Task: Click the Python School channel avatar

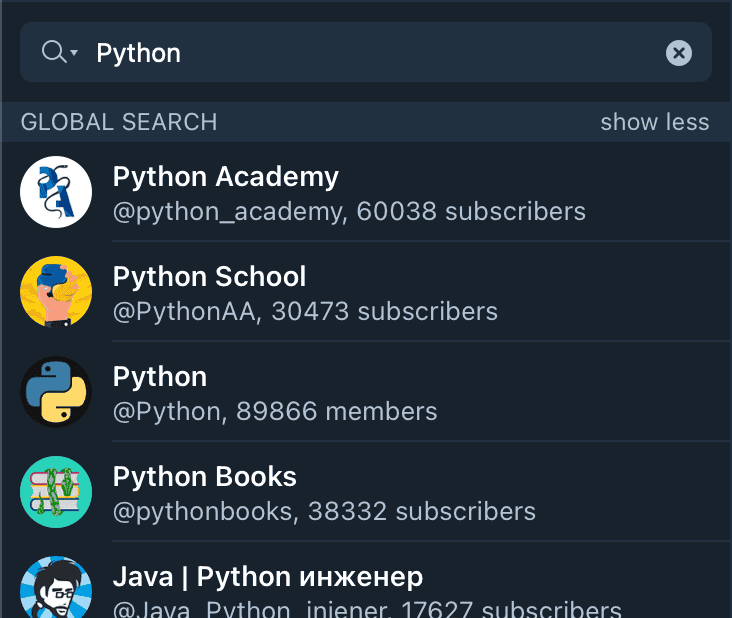Action: pos(56,292)
